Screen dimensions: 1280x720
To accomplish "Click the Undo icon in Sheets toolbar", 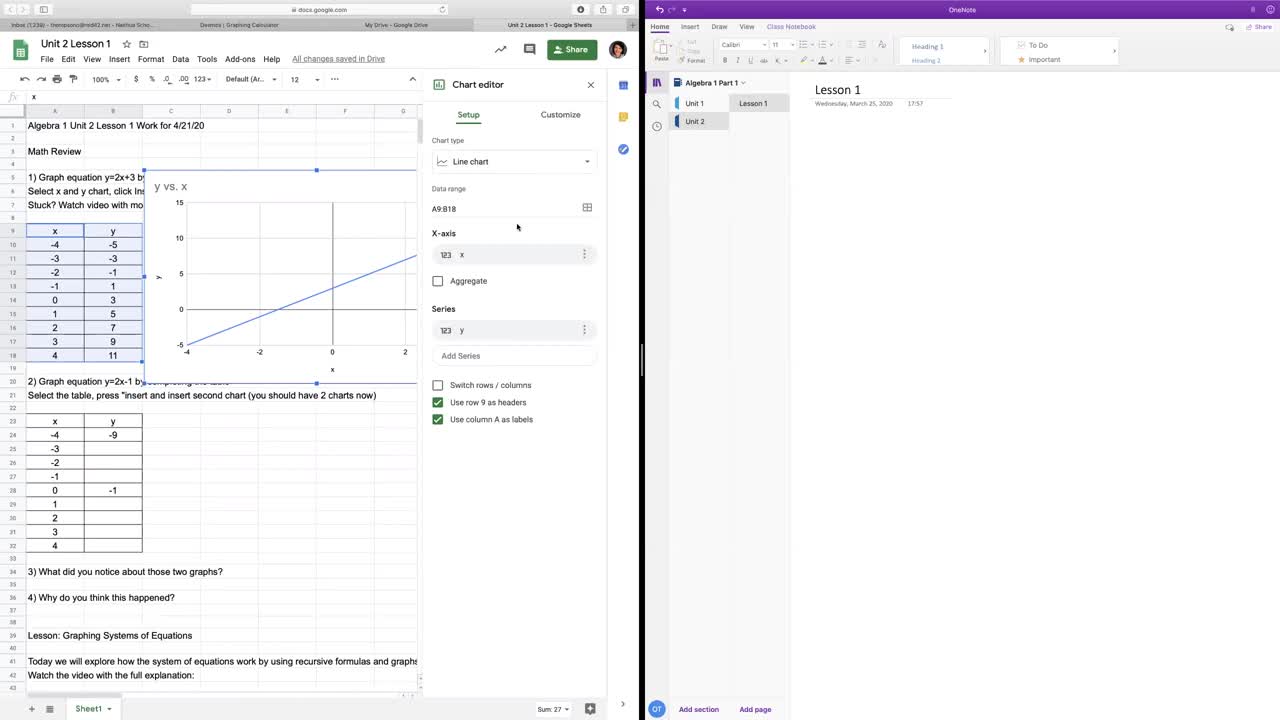I will pos(25,79).
